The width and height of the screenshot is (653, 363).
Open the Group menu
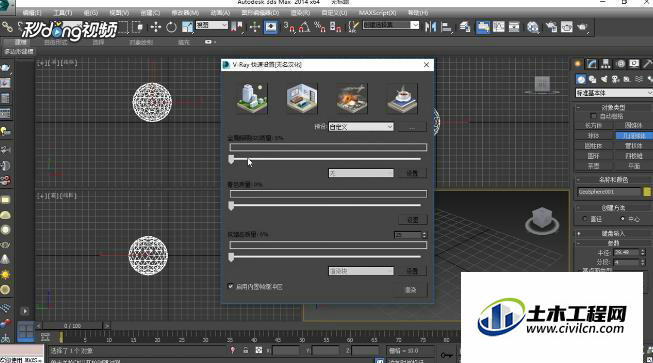(90, 13)
